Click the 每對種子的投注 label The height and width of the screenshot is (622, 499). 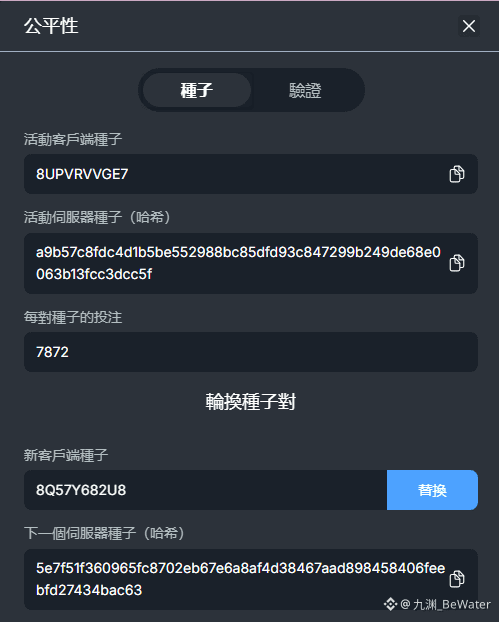[x=73, y=317]
